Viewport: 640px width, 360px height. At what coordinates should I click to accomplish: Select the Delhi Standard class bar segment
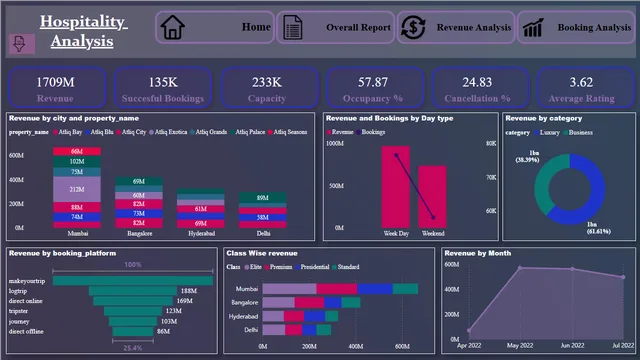[x=324, y=330]
